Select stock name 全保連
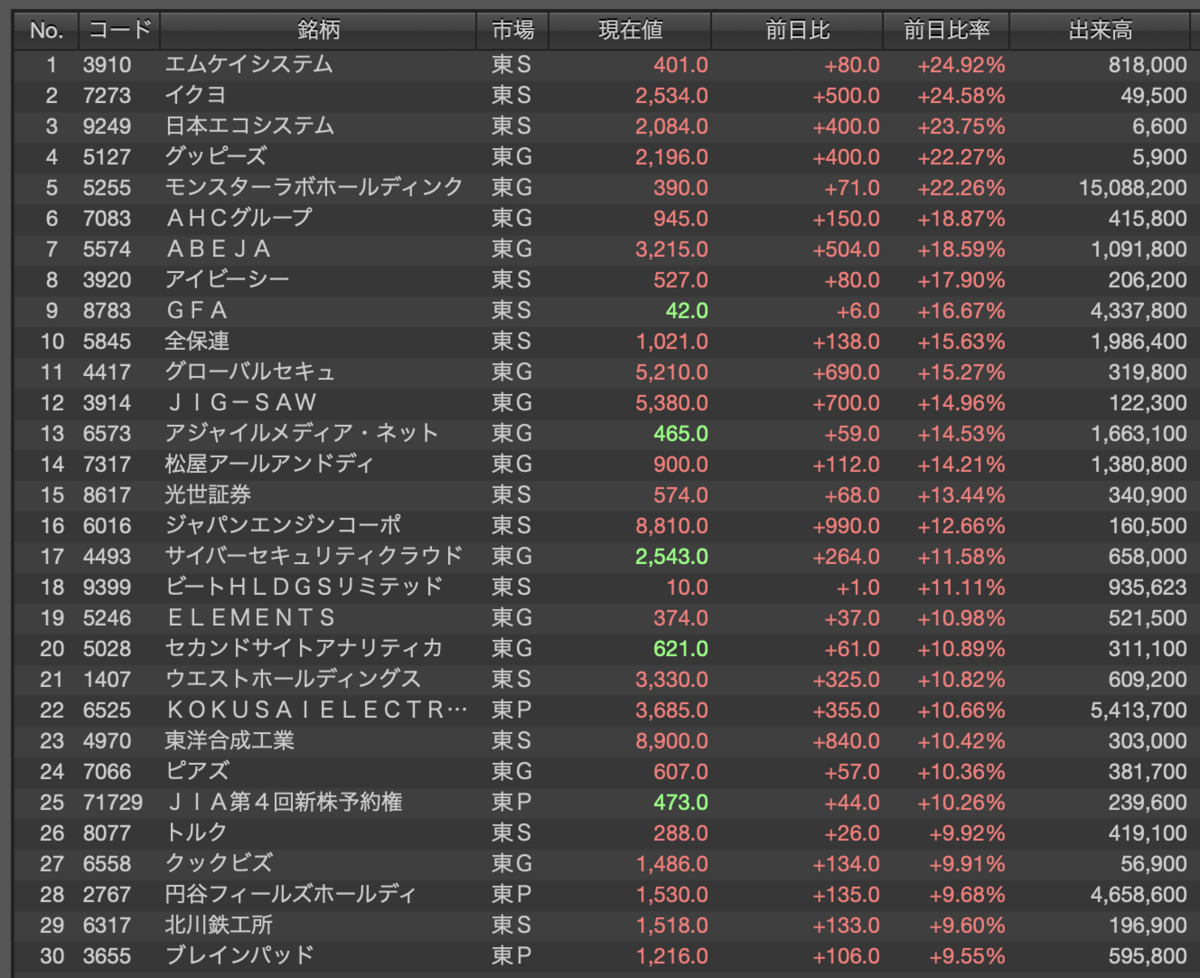Viewport: 1200px width, 978px height. click(x=197, y=341)
